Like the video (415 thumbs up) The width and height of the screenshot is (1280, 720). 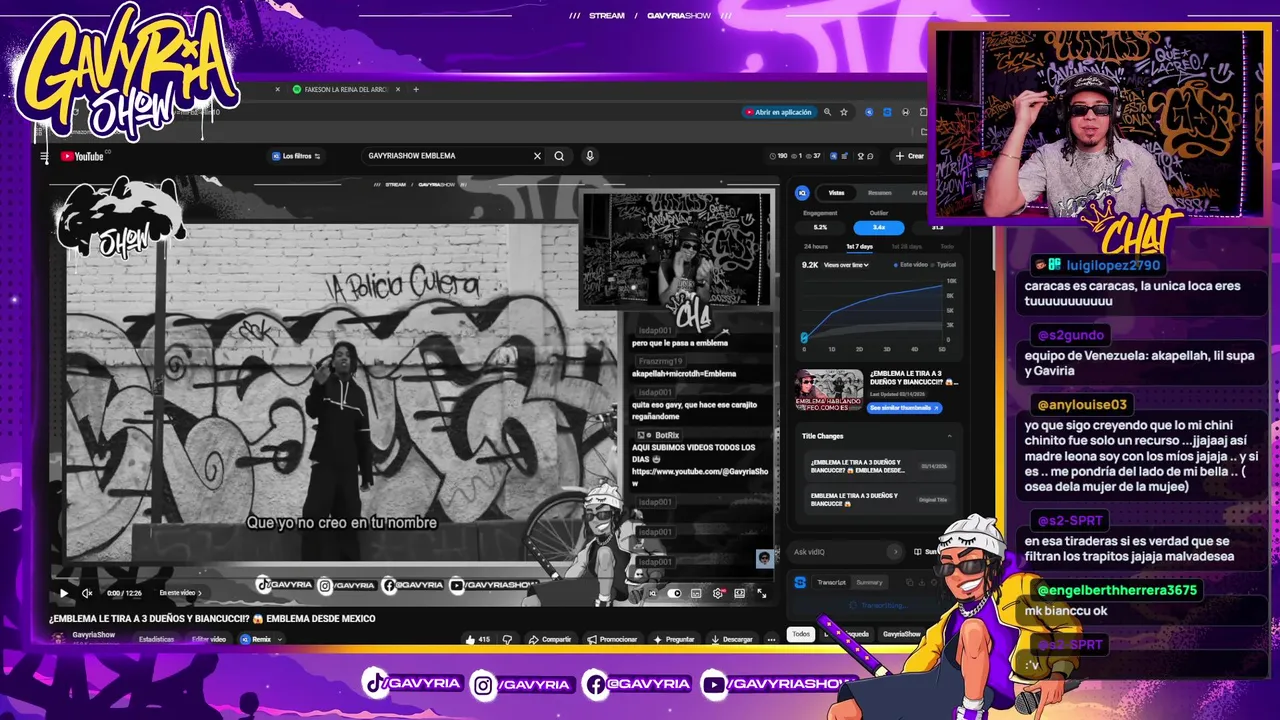point(478,639)
